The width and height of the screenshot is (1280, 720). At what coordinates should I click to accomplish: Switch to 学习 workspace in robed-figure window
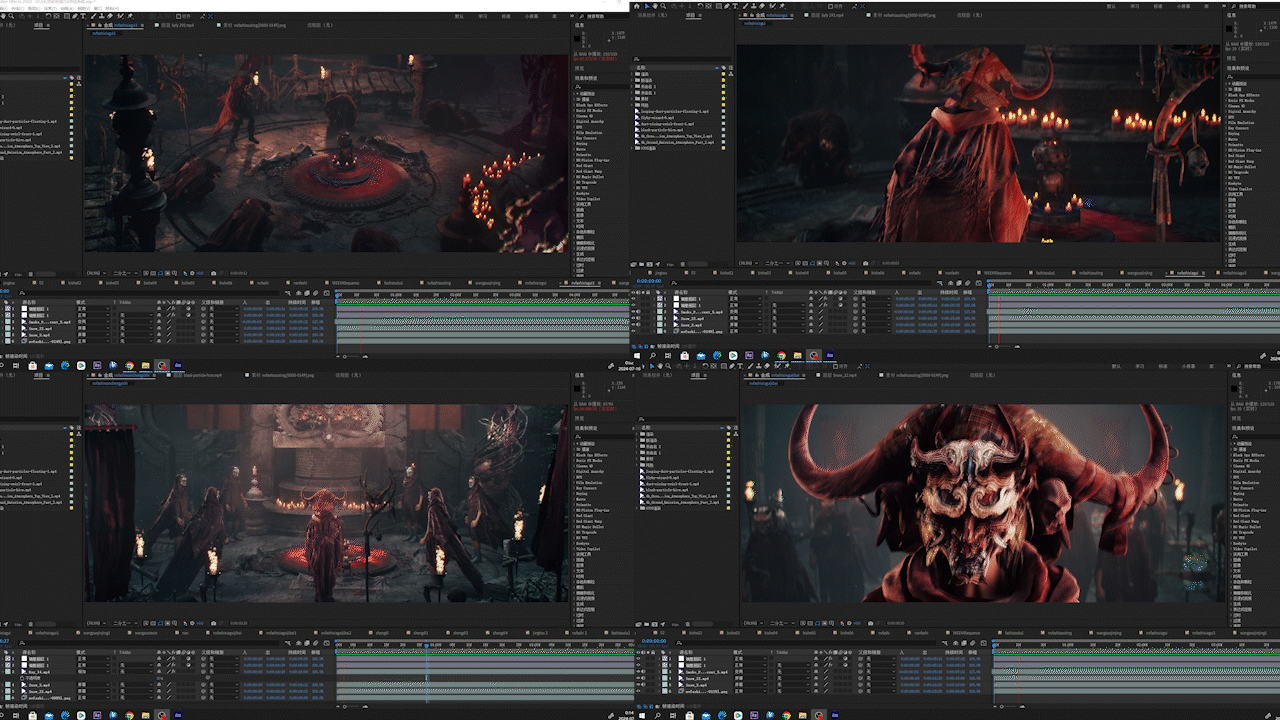1134,6
